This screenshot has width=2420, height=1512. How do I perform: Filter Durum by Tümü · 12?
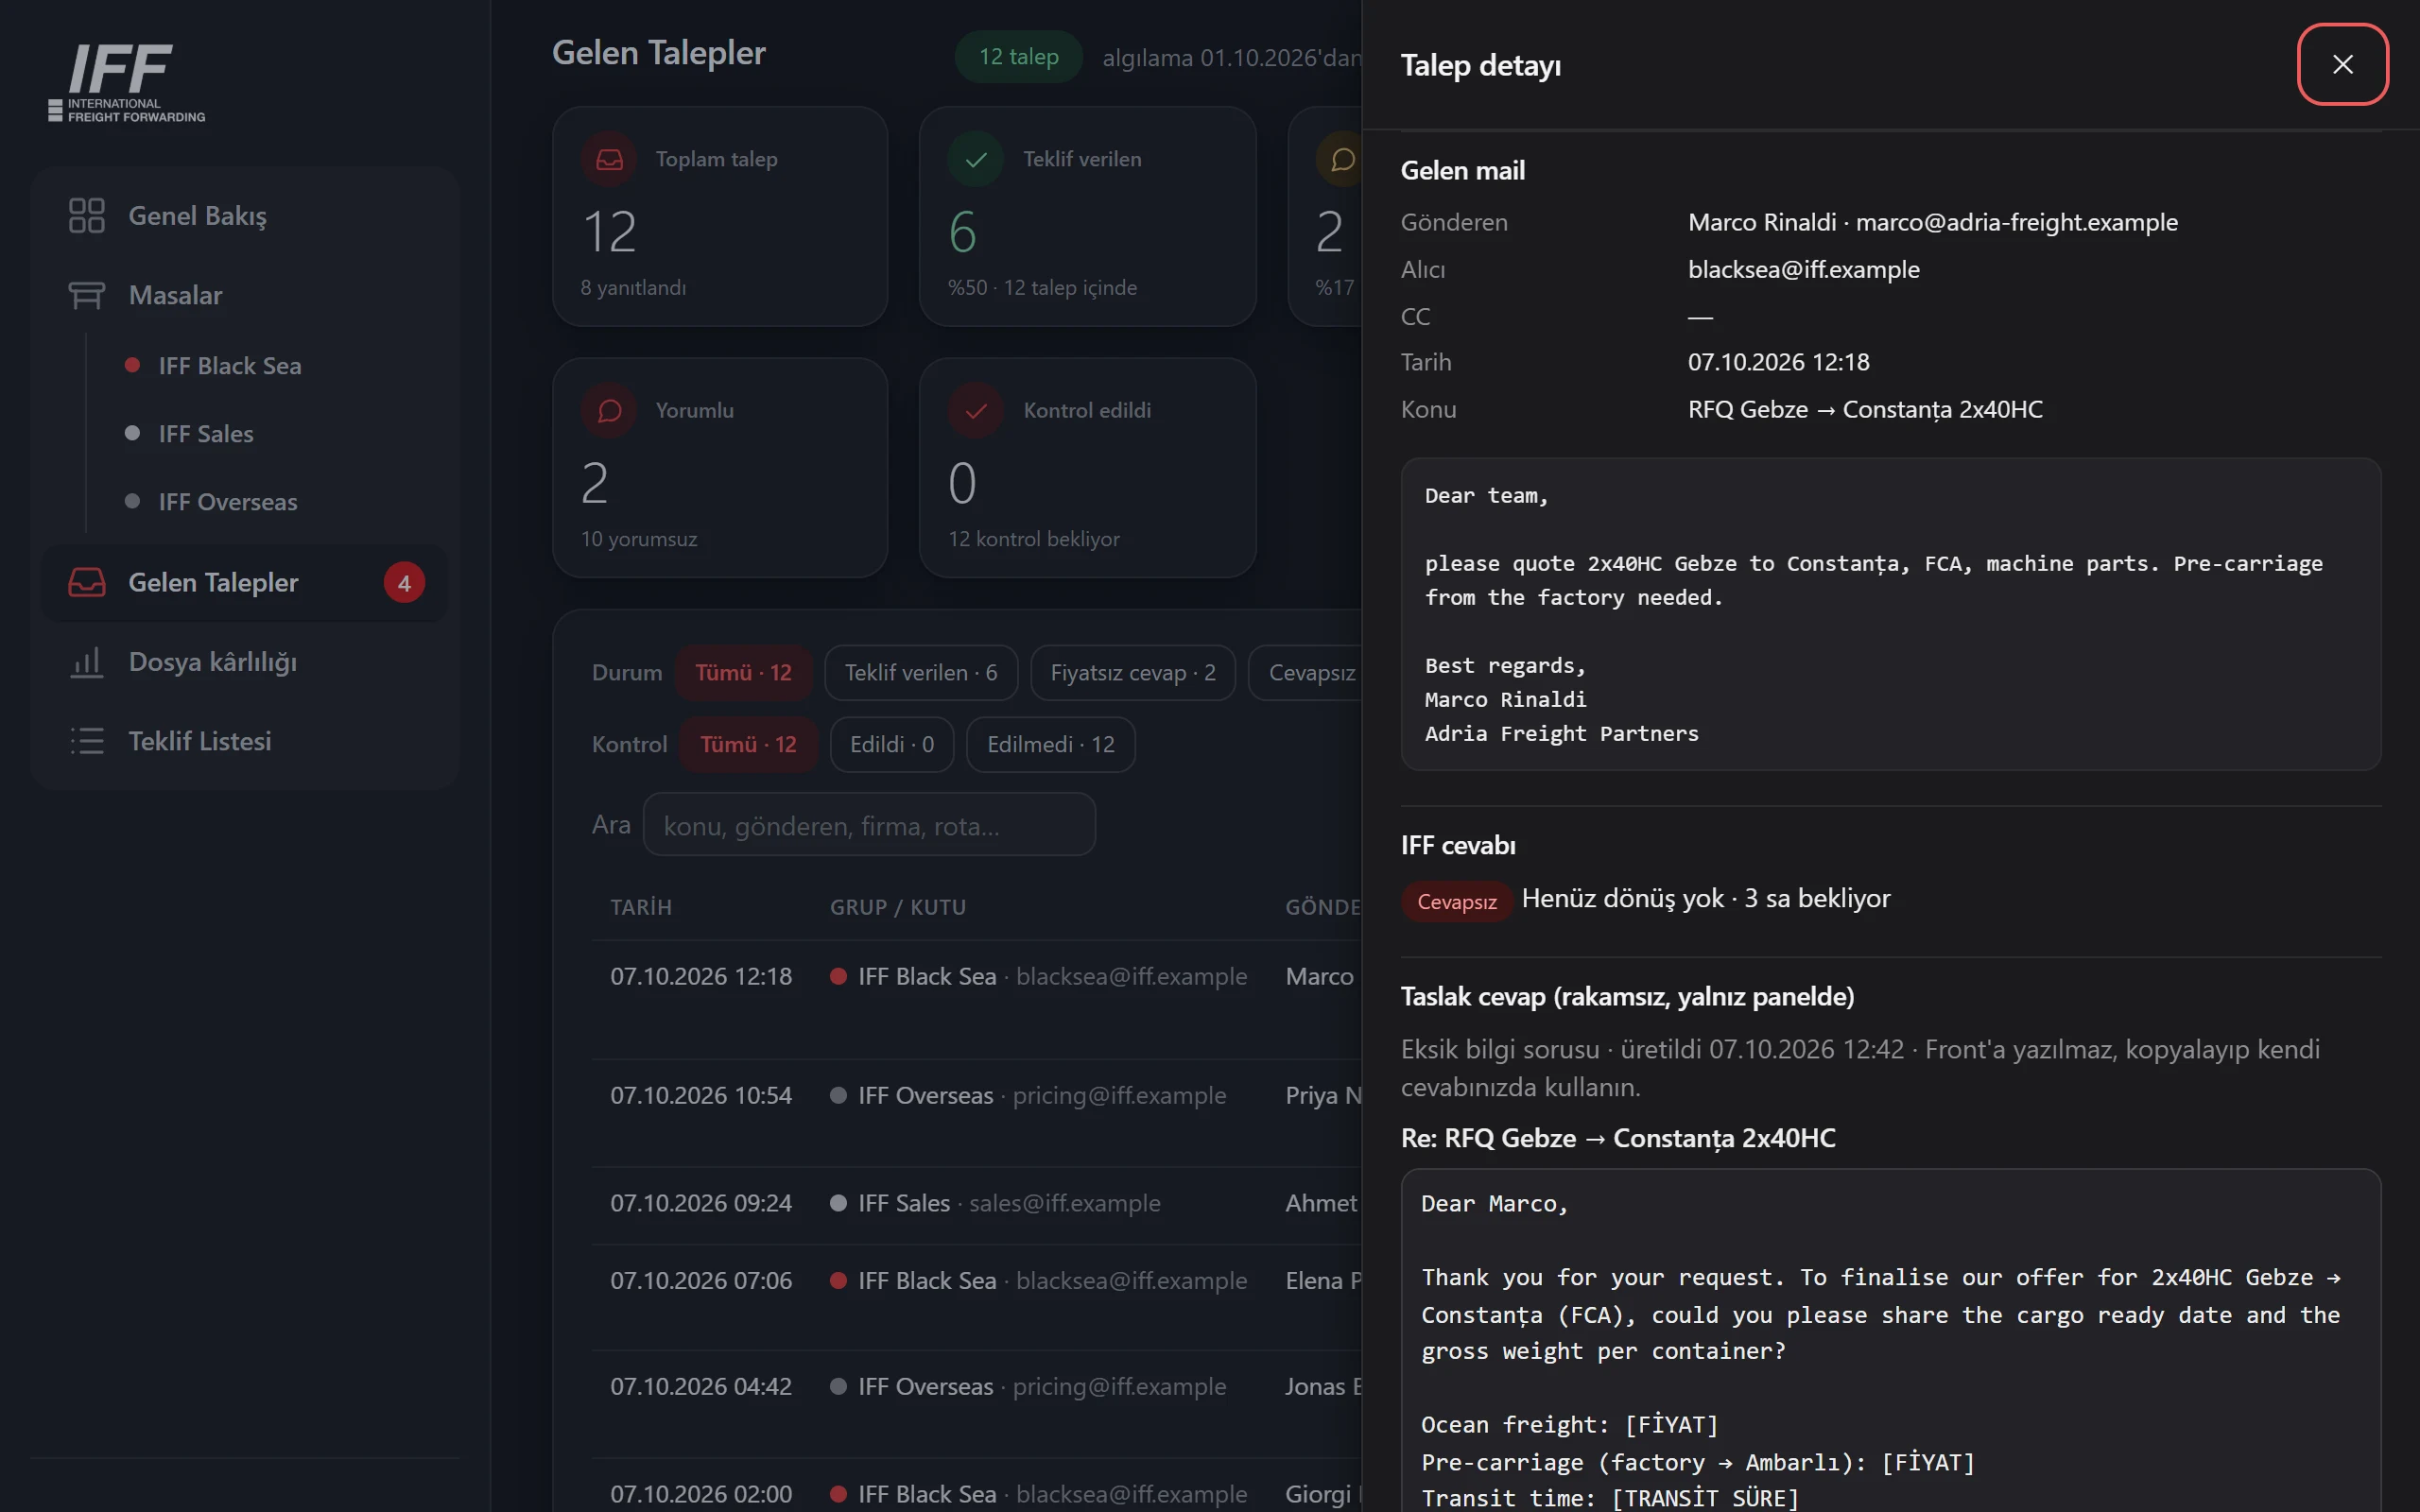click(x=743, y=672)
